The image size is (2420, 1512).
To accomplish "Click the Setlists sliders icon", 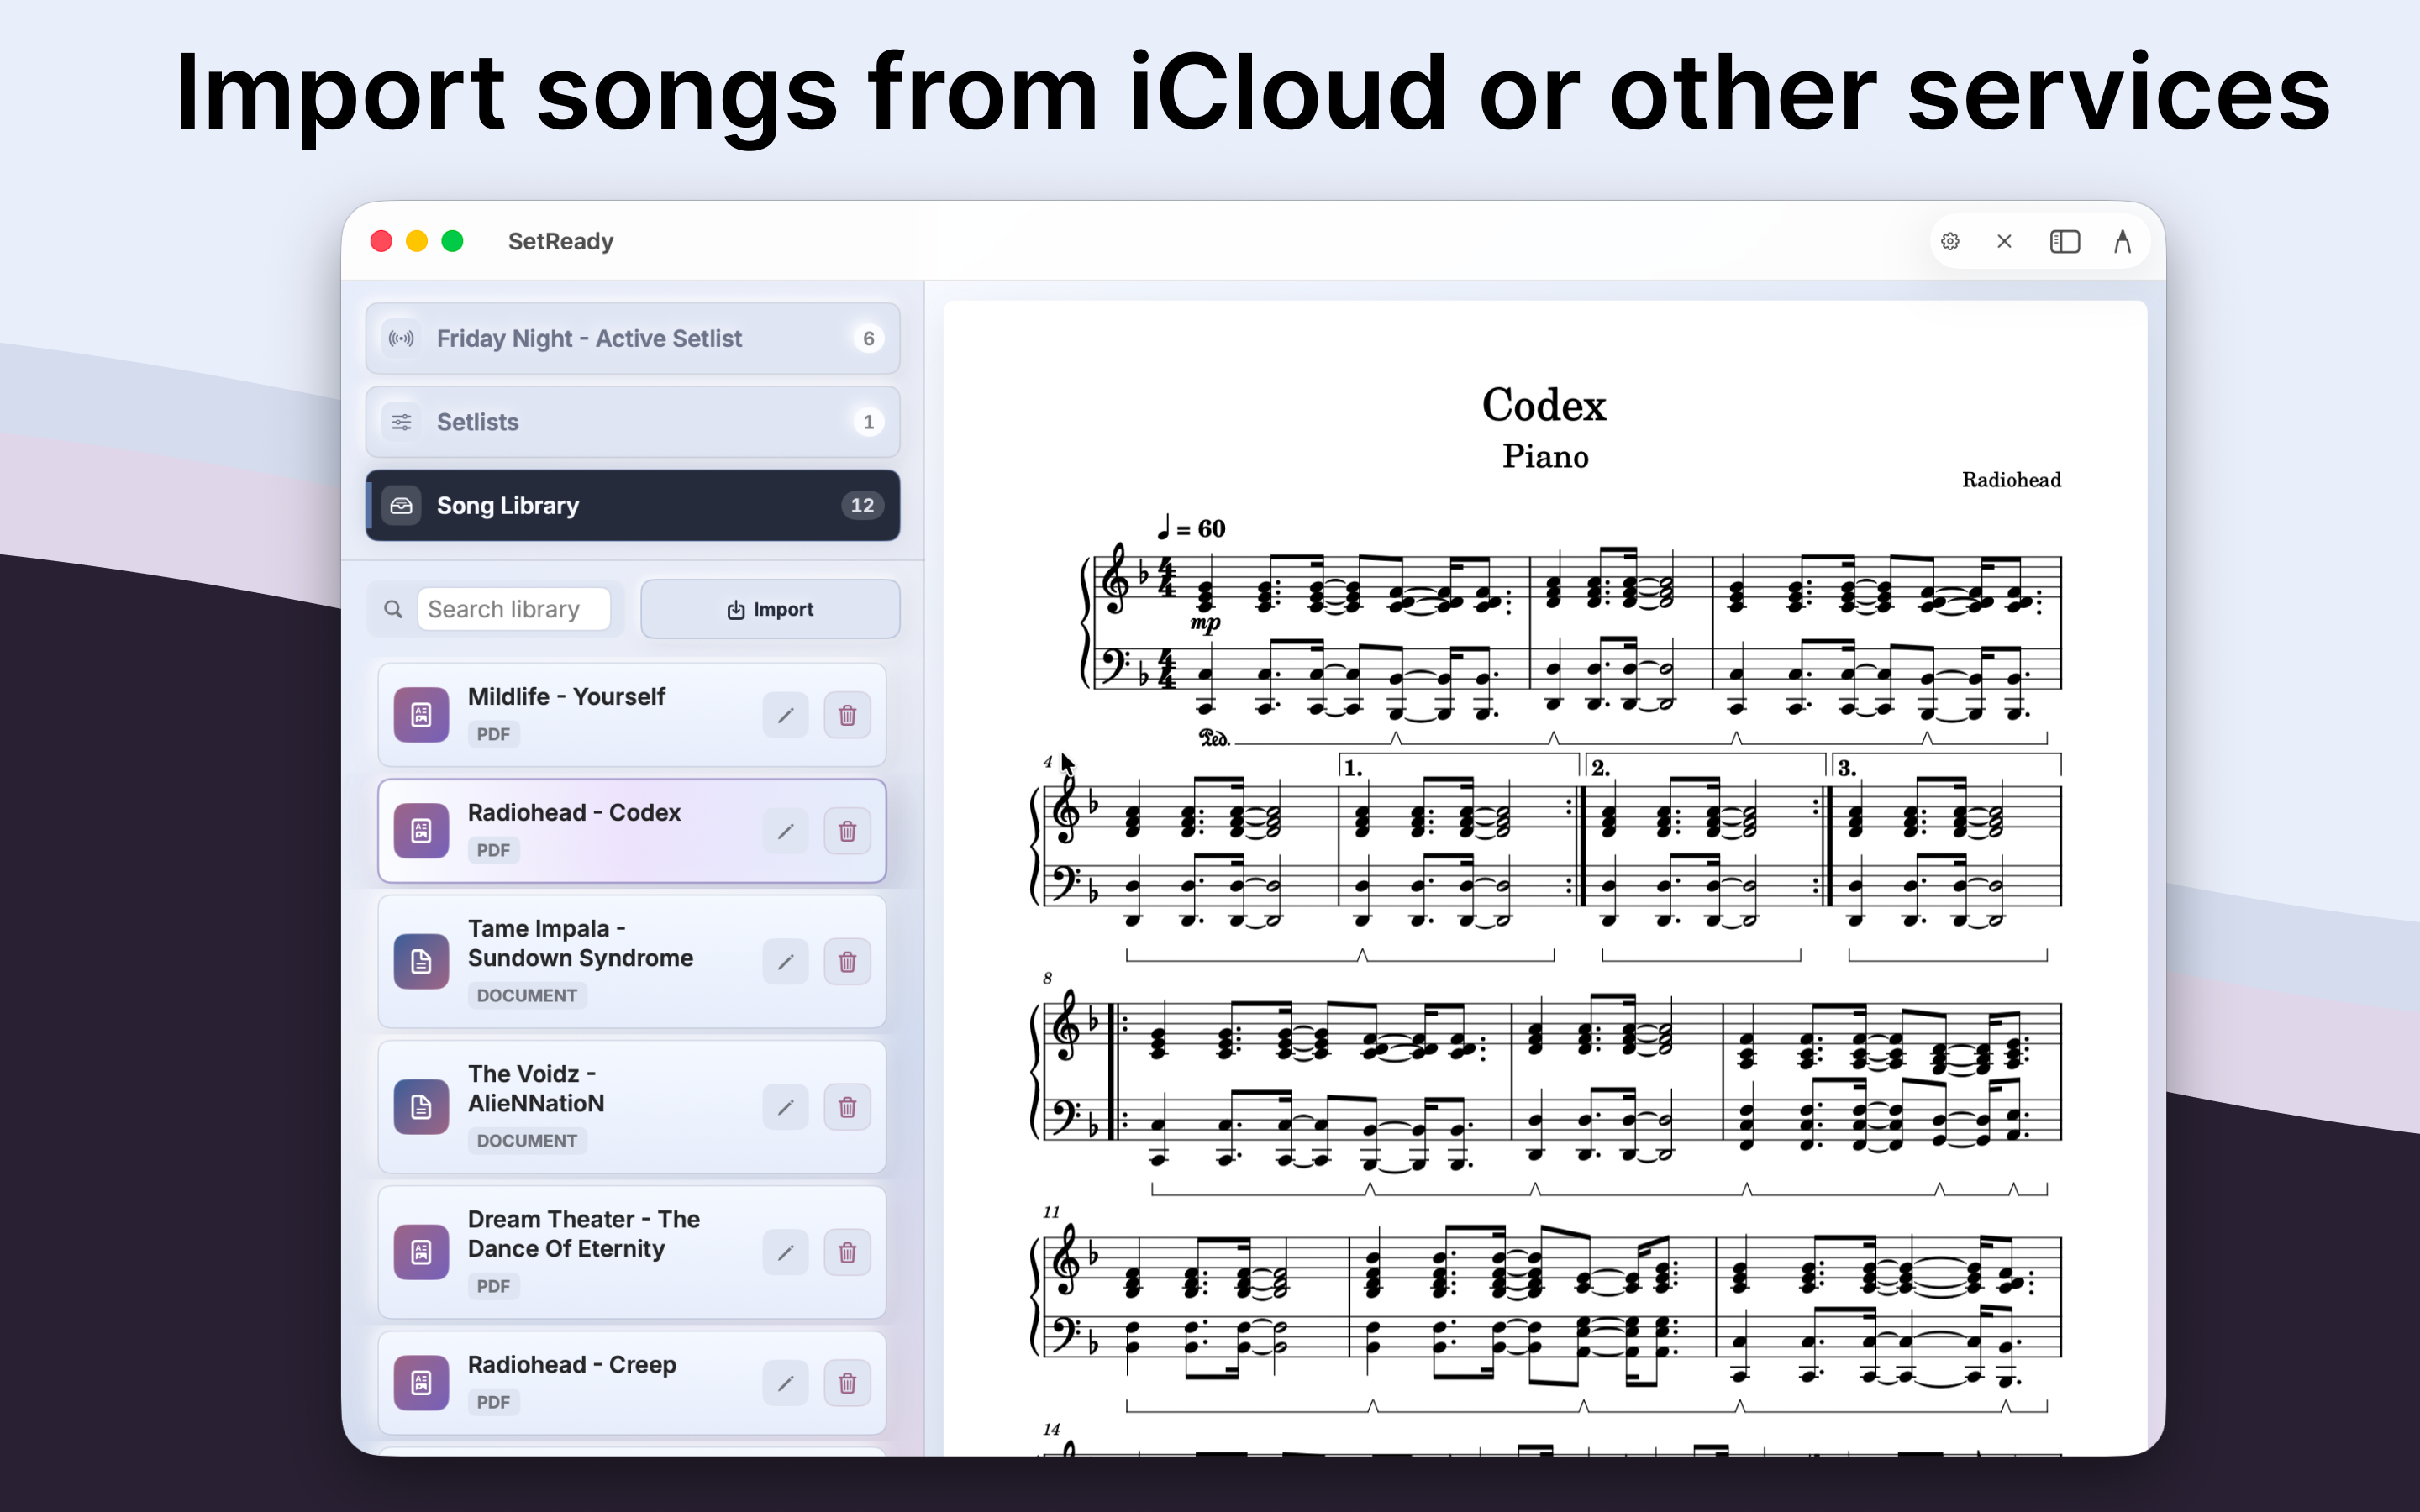I will (401, 422).
